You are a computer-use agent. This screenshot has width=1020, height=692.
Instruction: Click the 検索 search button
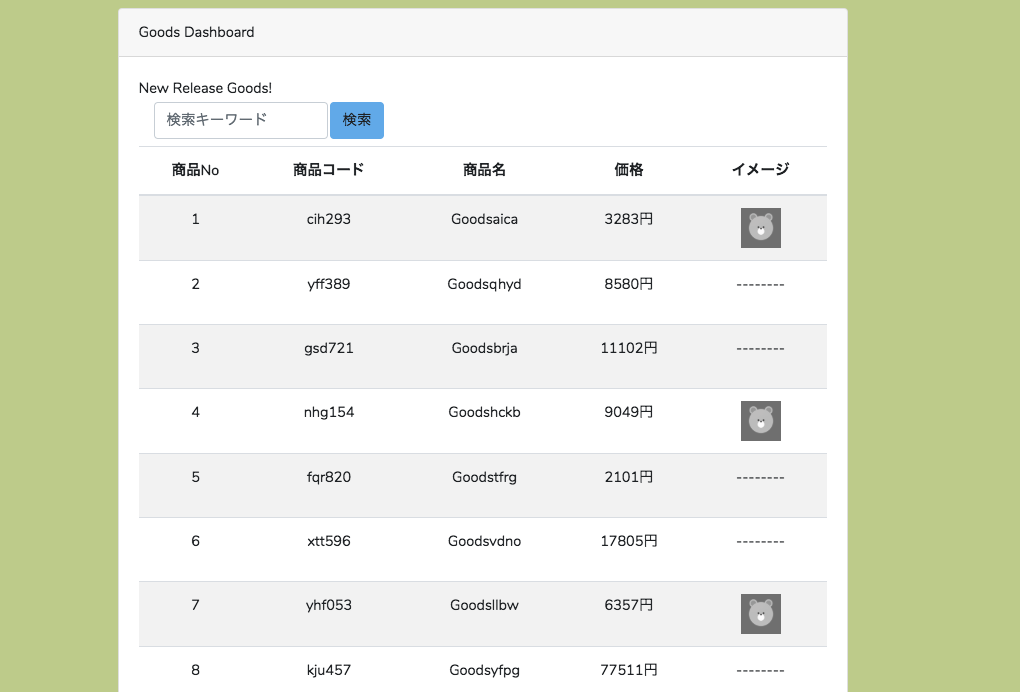click(x=357, y=120)
